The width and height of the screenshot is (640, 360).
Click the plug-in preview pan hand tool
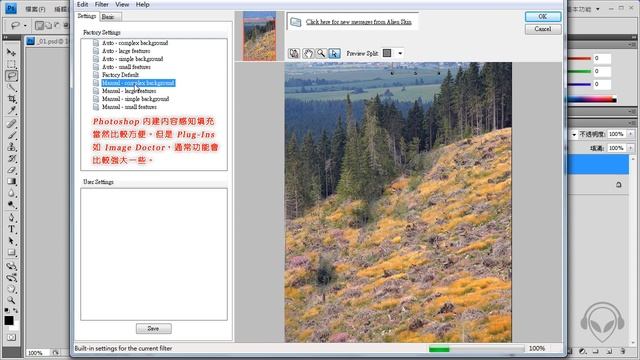[308, 53]
